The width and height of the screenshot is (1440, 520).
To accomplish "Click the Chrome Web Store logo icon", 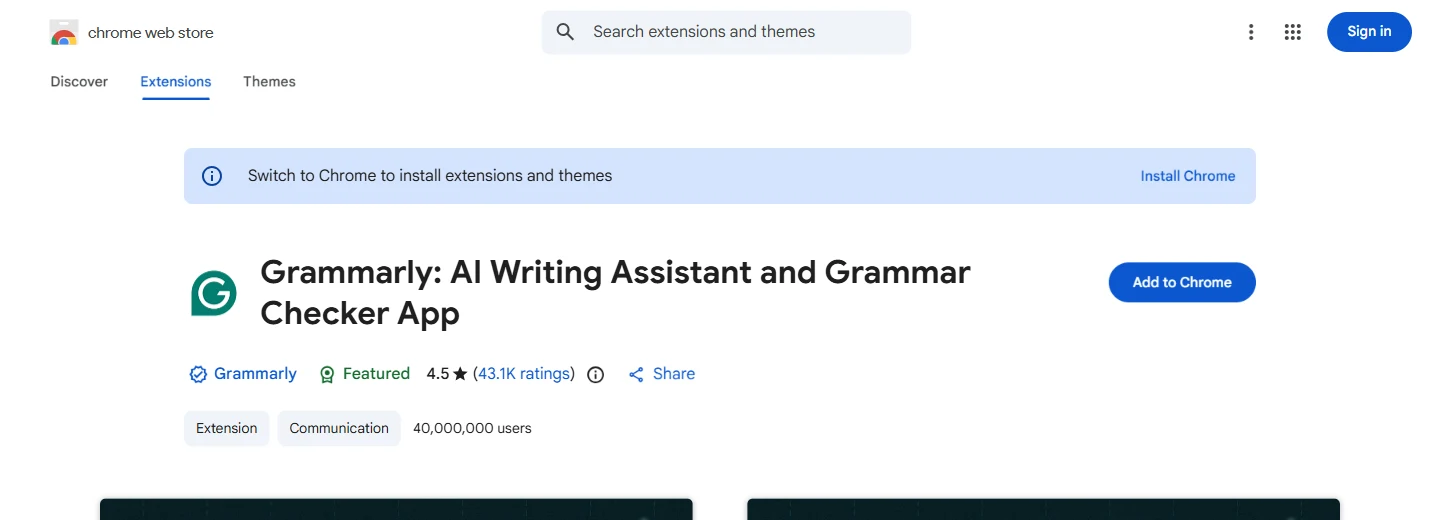I will pos(64,33).
